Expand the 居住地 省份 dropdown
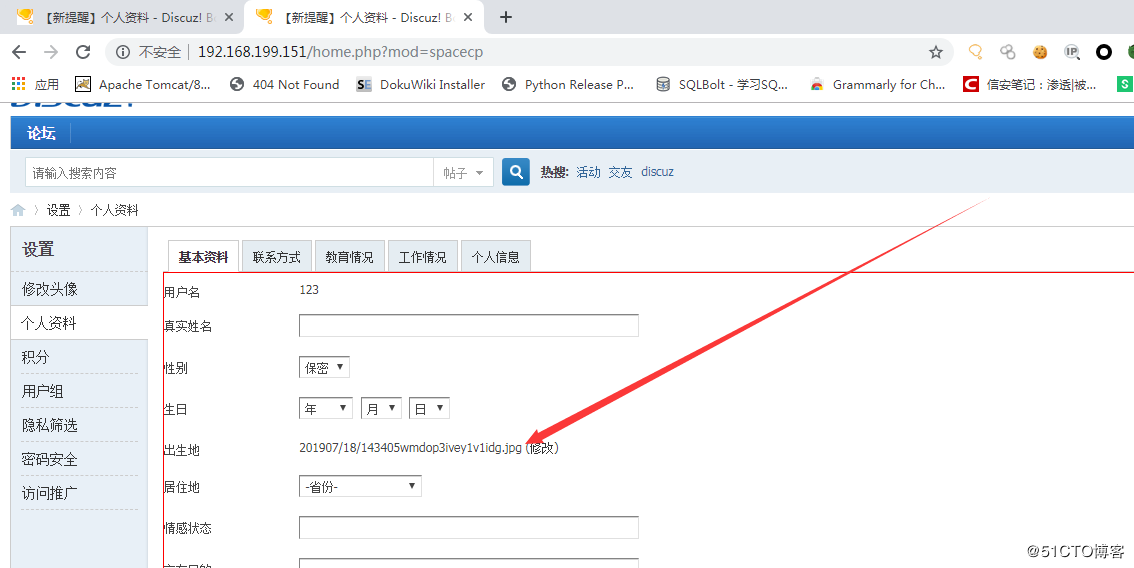The width and height of the screenshot is (1134, 568). pyautogui.click(x=360, y=487)
